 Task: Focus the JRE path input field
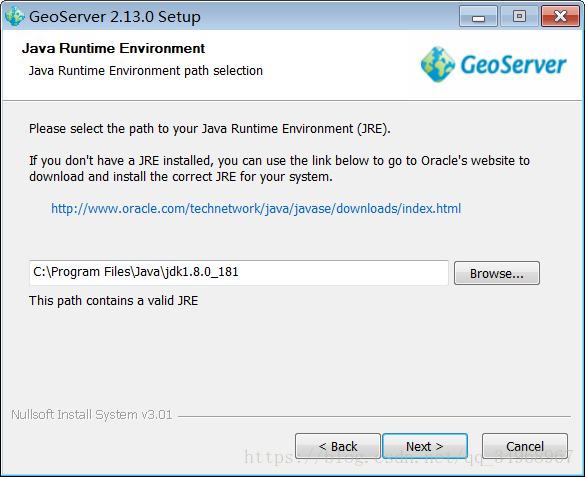point(239,273)
